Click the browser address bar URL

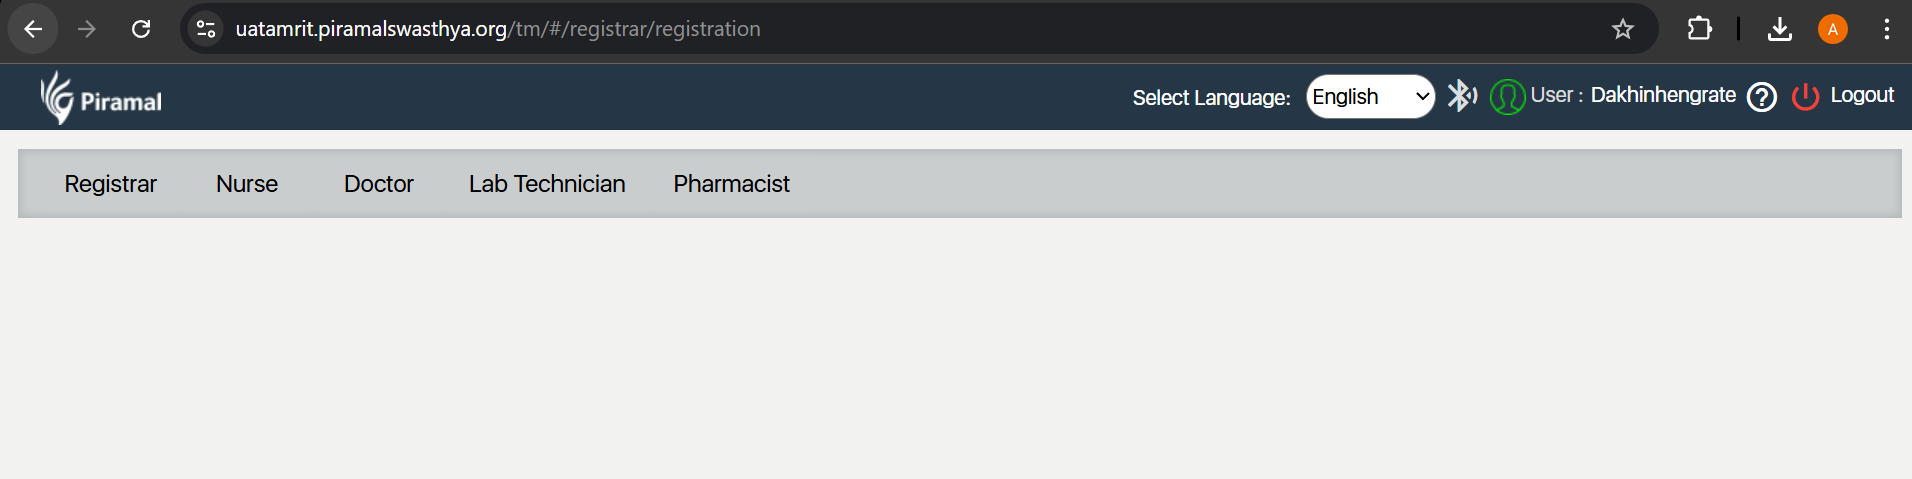[x=498, y=29]
